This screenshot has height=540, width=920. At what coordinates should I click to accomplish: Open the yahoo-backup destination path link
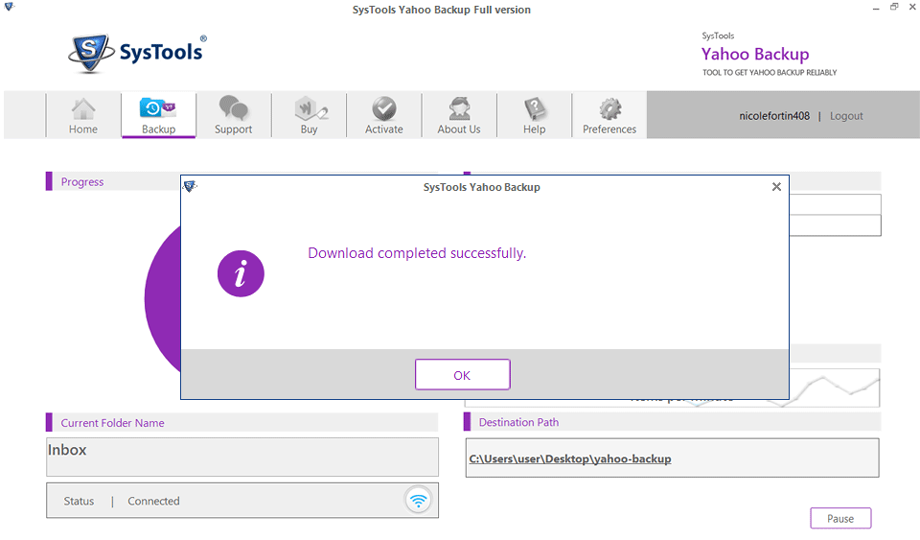[570, 459]
